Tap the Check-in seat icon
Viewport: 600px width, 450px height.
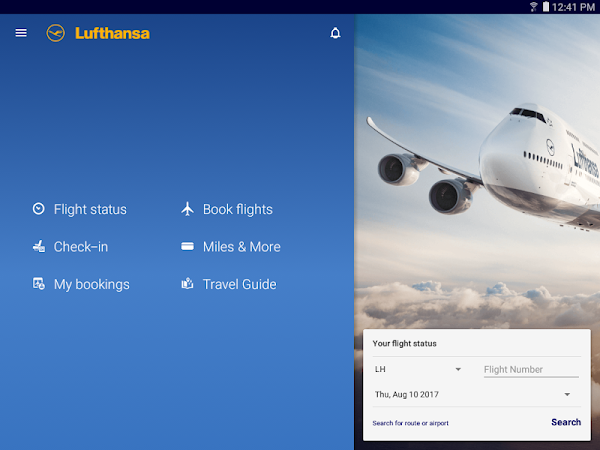38,246
